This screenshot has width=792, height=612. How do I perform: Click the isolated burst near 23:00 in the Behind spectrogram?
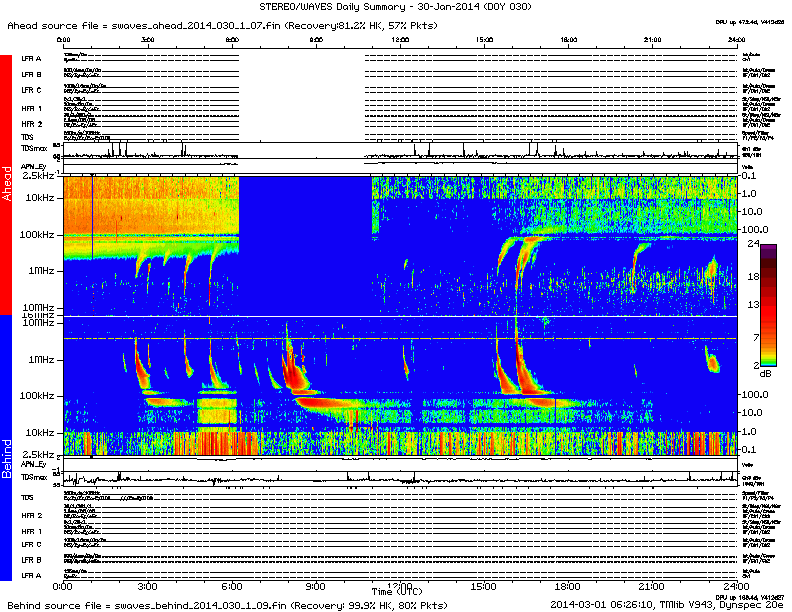coord(712,361)
